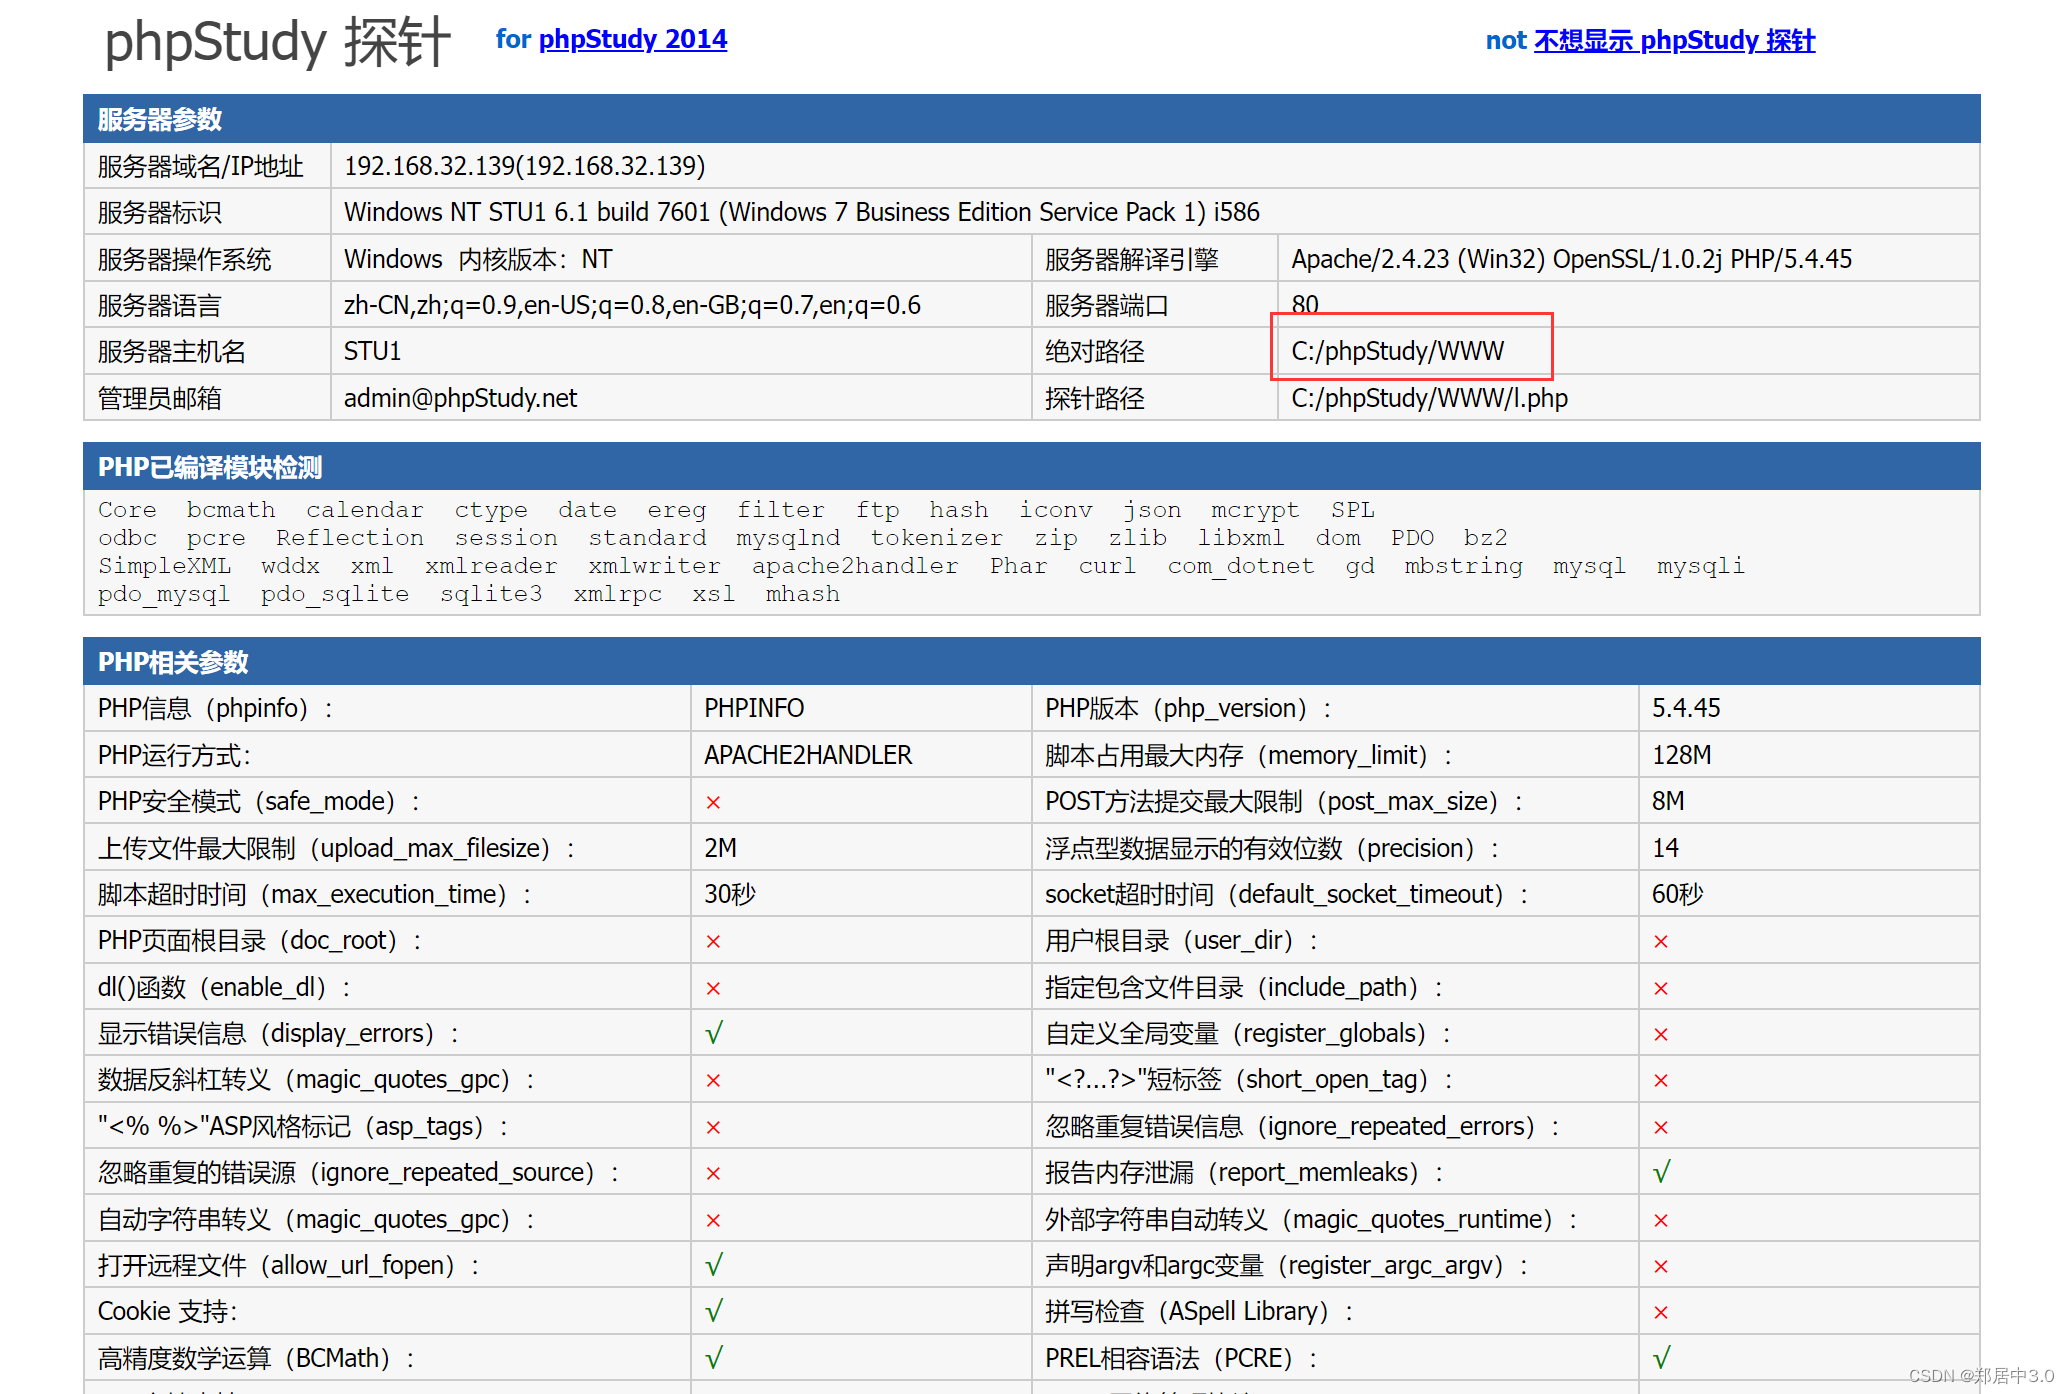Click the default_socket_timeout value 60秒
The width and height of the screenshot is (2070, 1394).
(1677, 894)
